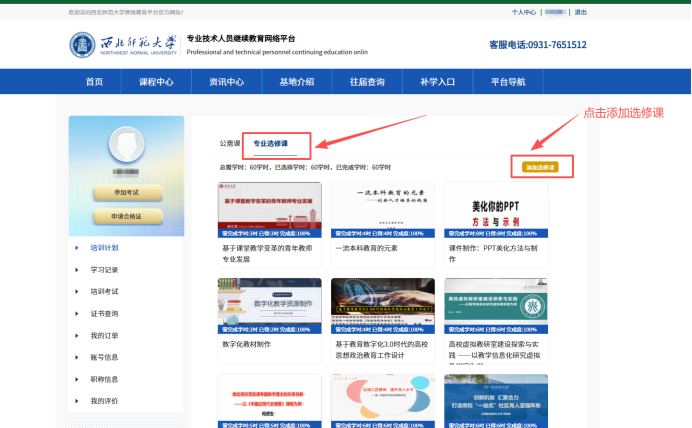Open 我的订单 in the sidebar
Viewport: 692px width, 428px height.
(105, 336)
